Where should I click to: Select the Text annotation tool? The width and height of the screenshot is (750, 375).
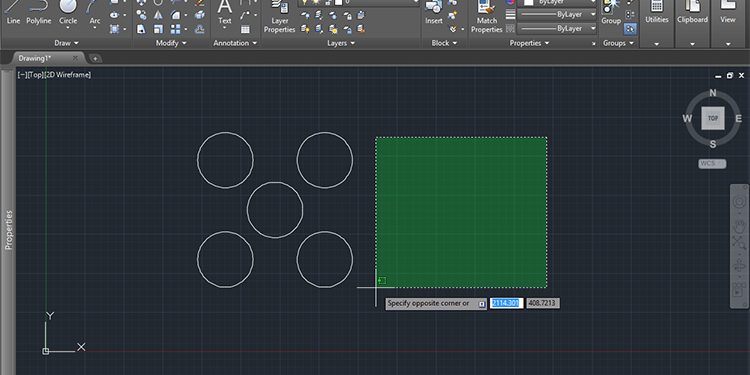coord(225,12)
